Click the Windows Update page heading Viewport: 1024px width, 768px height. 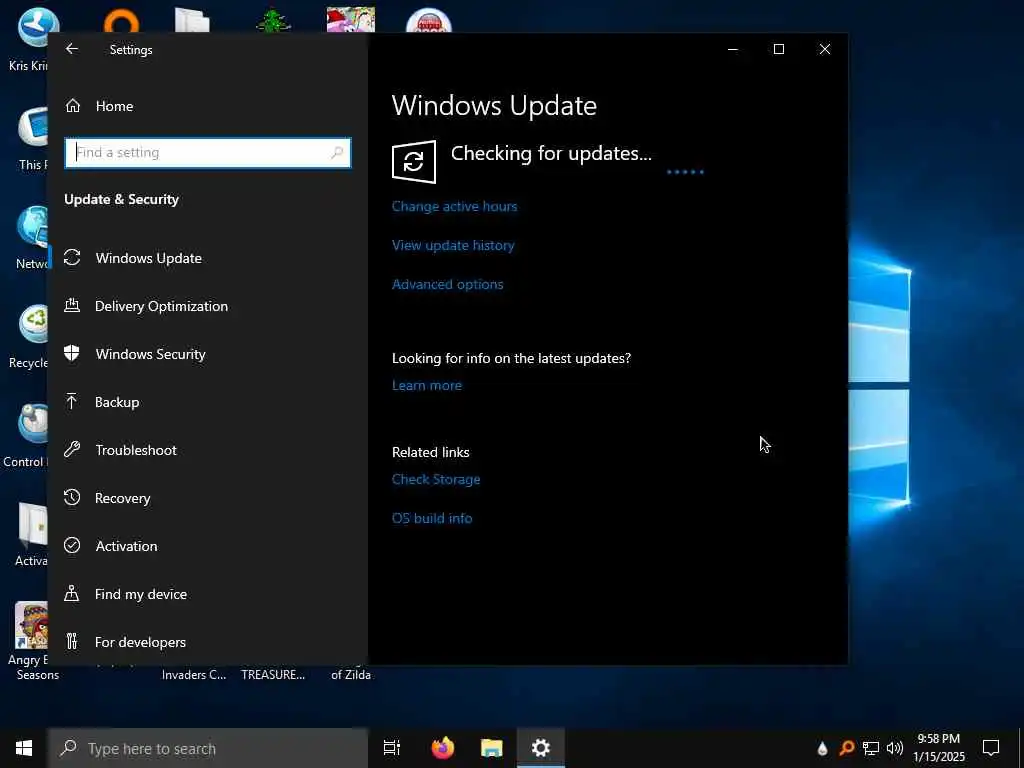[x=494, y=106]
